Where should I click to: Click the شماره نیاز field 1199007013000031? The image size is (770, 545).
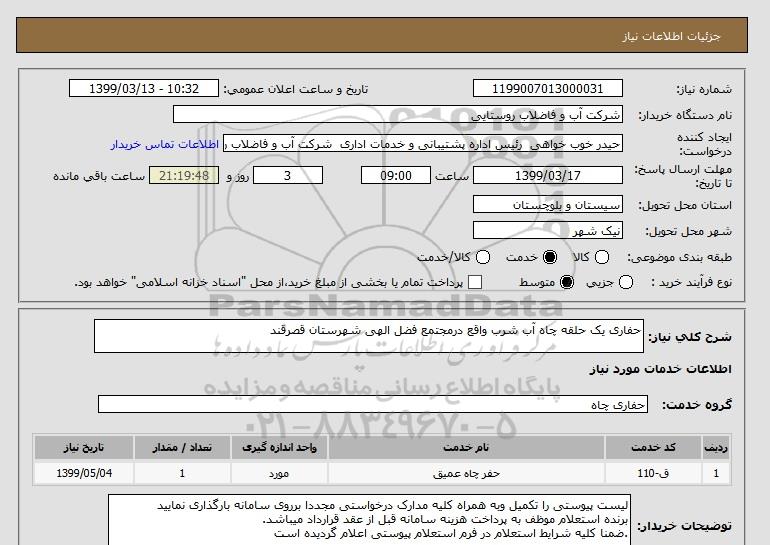[548, 89]
